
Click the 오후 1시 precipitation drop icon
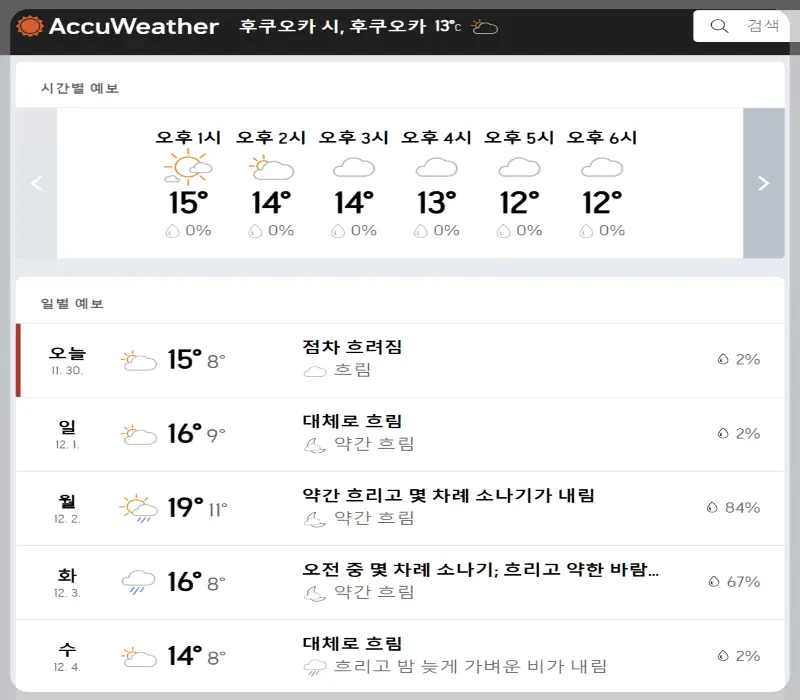click(x=172, y=231)
